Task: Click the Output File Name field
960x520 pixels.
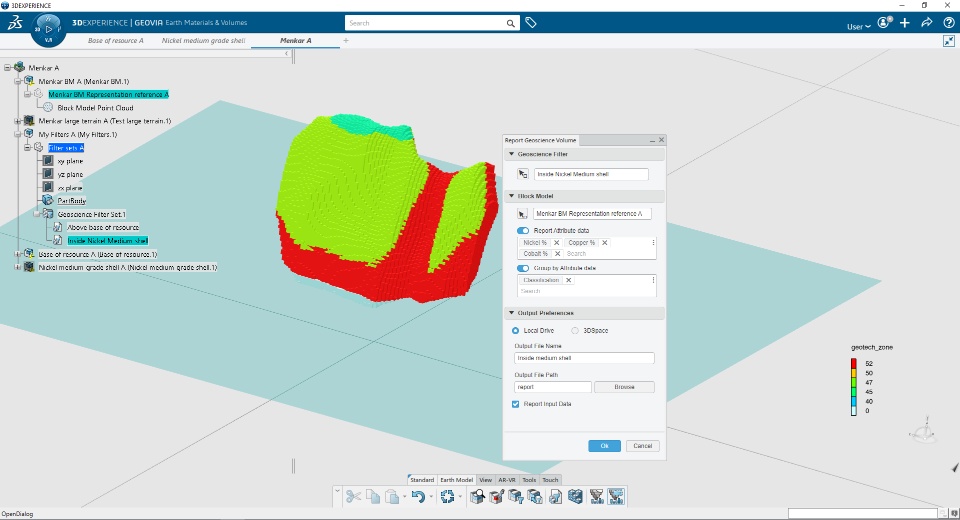Action: 584,358
